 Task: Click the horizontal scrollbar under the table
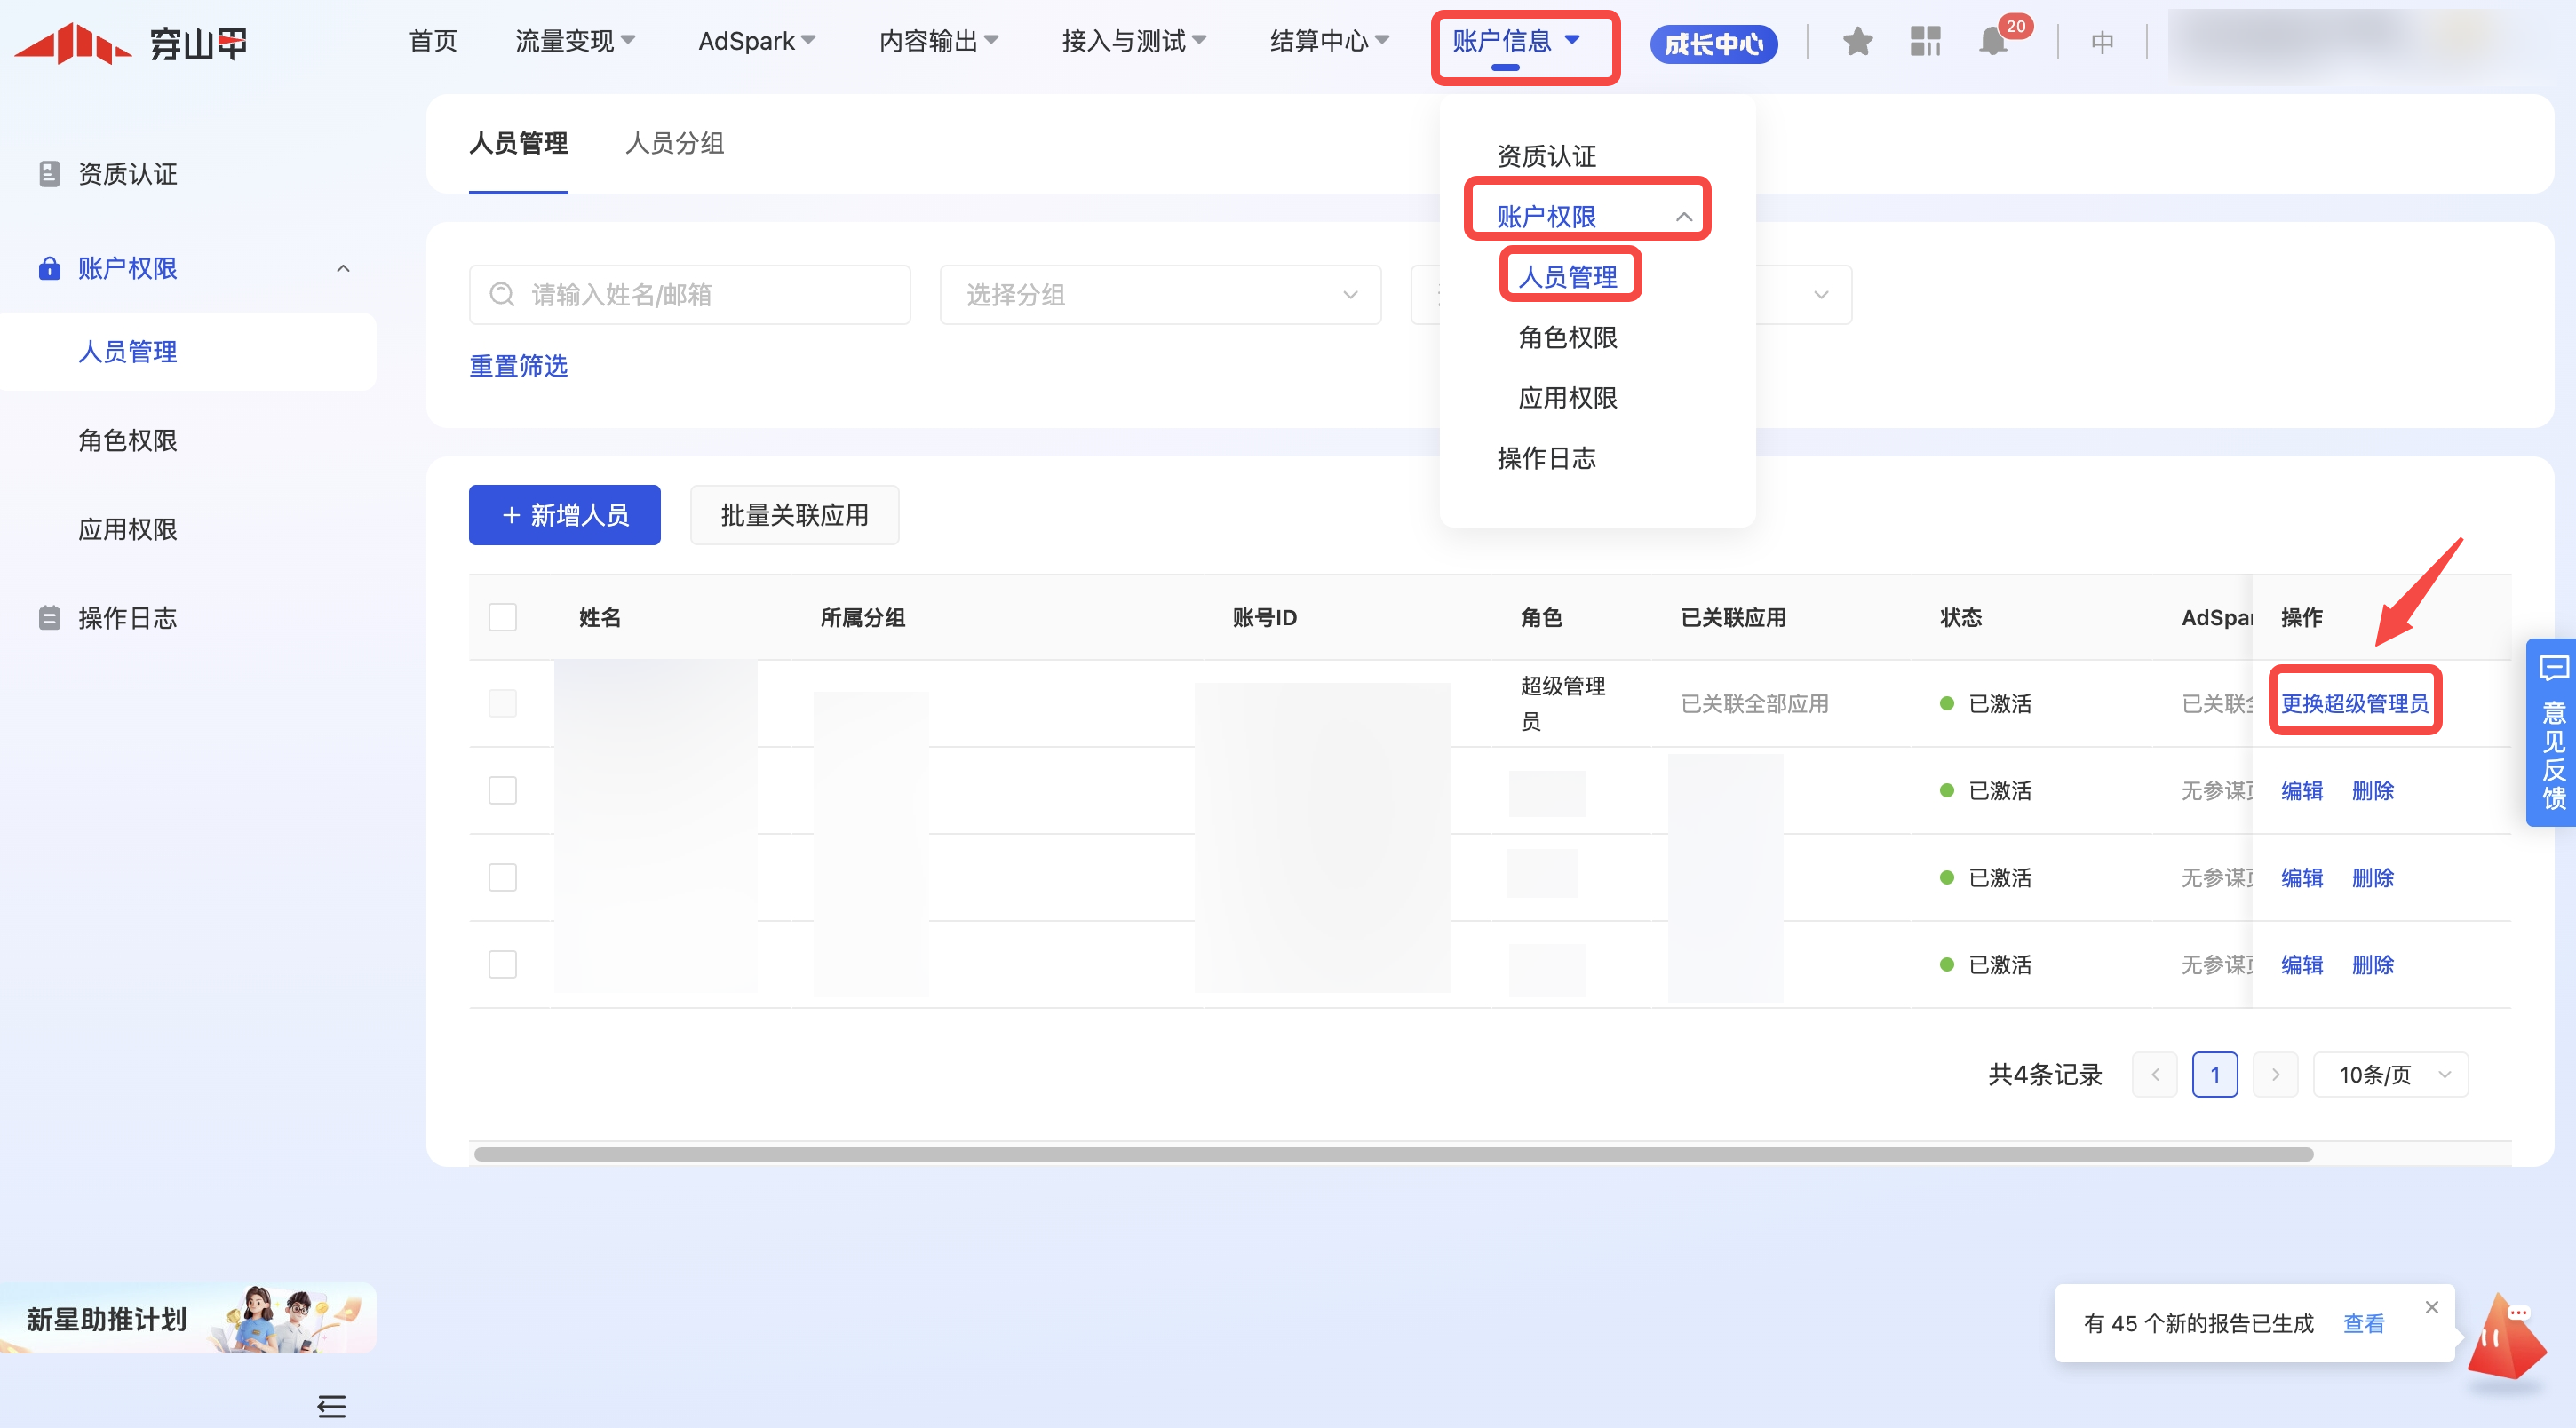click(x=1392, y=1154)
